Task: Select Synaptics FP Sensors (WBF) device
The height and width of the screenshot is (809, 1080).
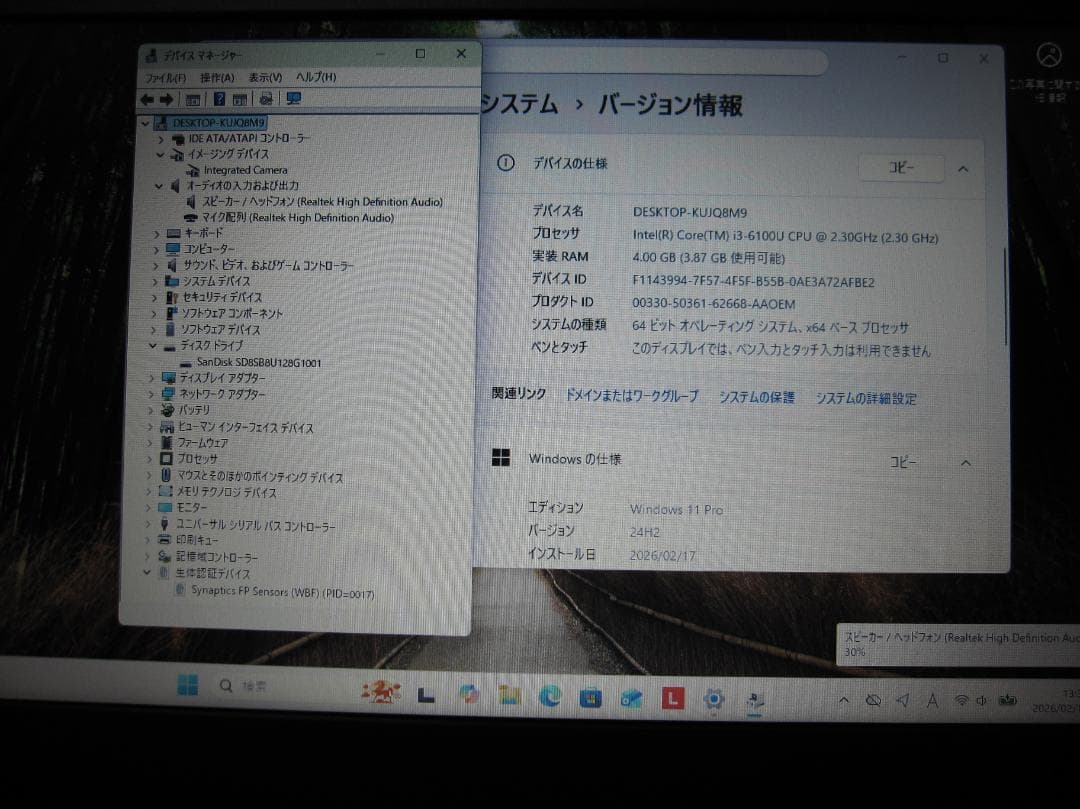Action: click(282, 592)
